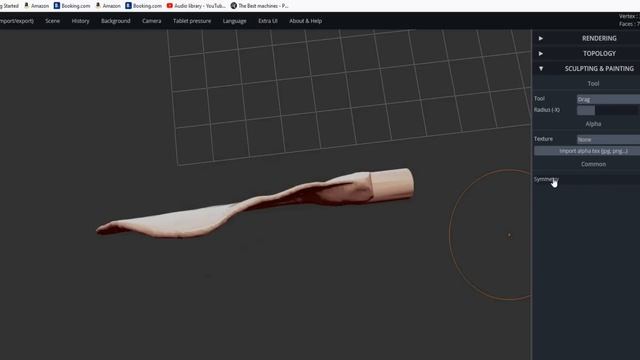Click the Vertex count readout
This screenshot has width=640, height=360.
[629, 16]
